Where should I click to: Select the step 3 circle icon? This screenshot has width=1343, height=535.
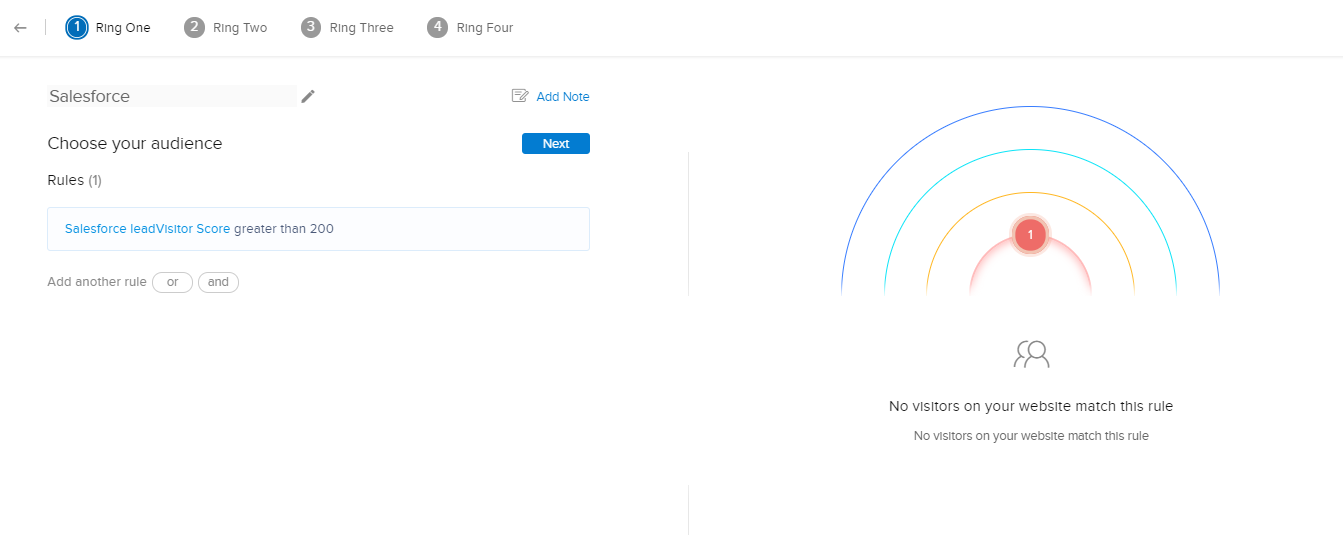coord(311,28)
